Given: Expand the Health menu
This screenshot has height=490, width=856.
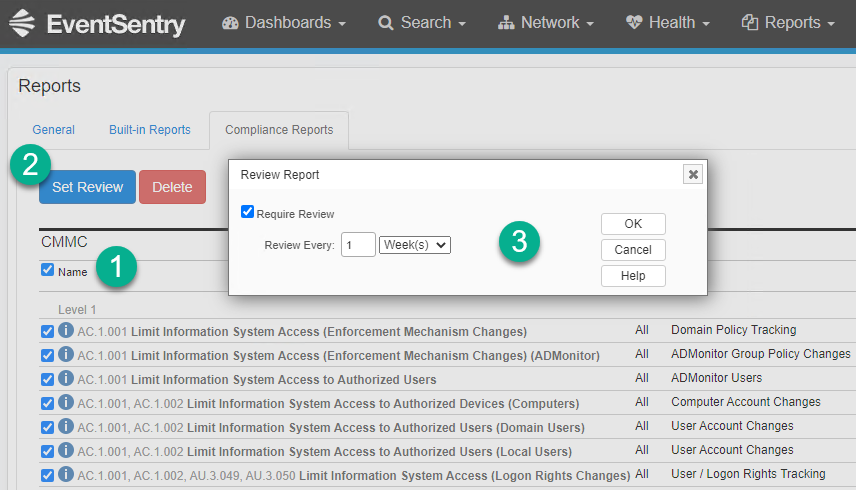Looking at the screenshot, I should tap(668, 23).
